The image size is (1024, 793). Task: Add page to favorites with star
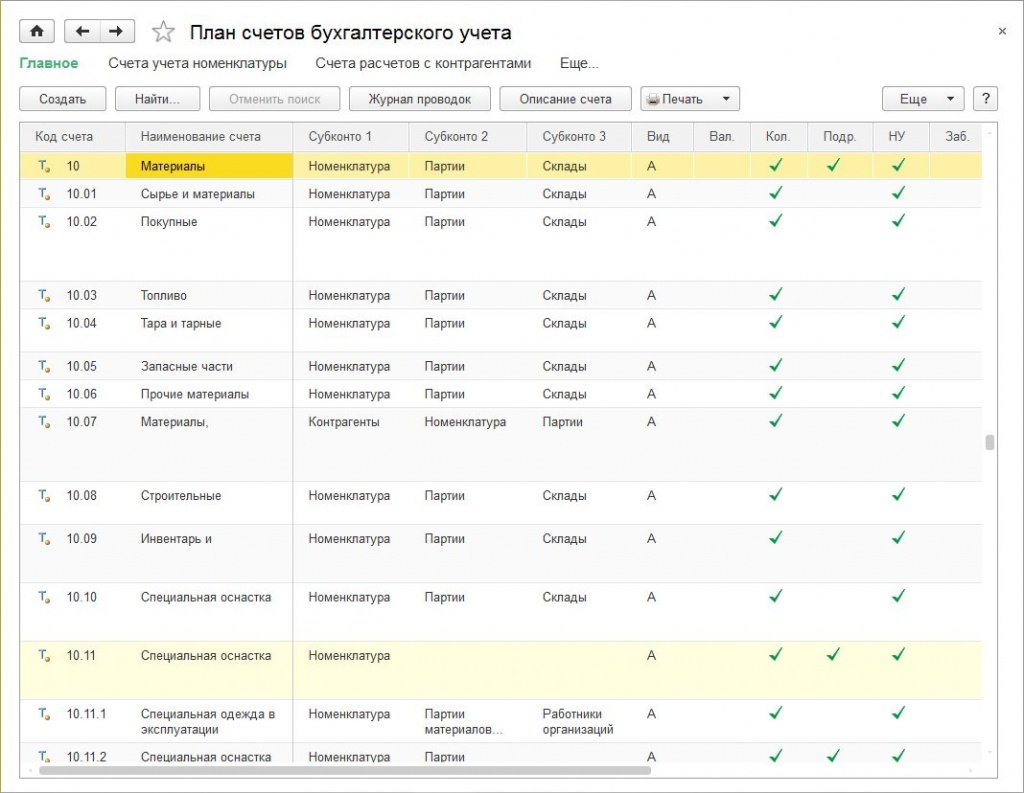click(162, 33)
